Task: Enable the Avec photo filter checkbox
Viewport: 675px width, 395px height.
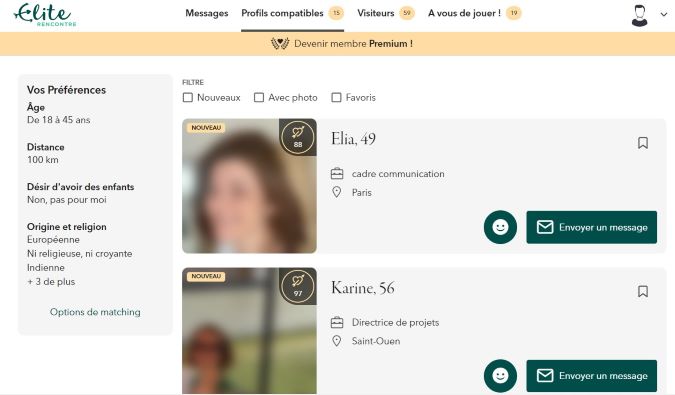Action: coord(259,98)
